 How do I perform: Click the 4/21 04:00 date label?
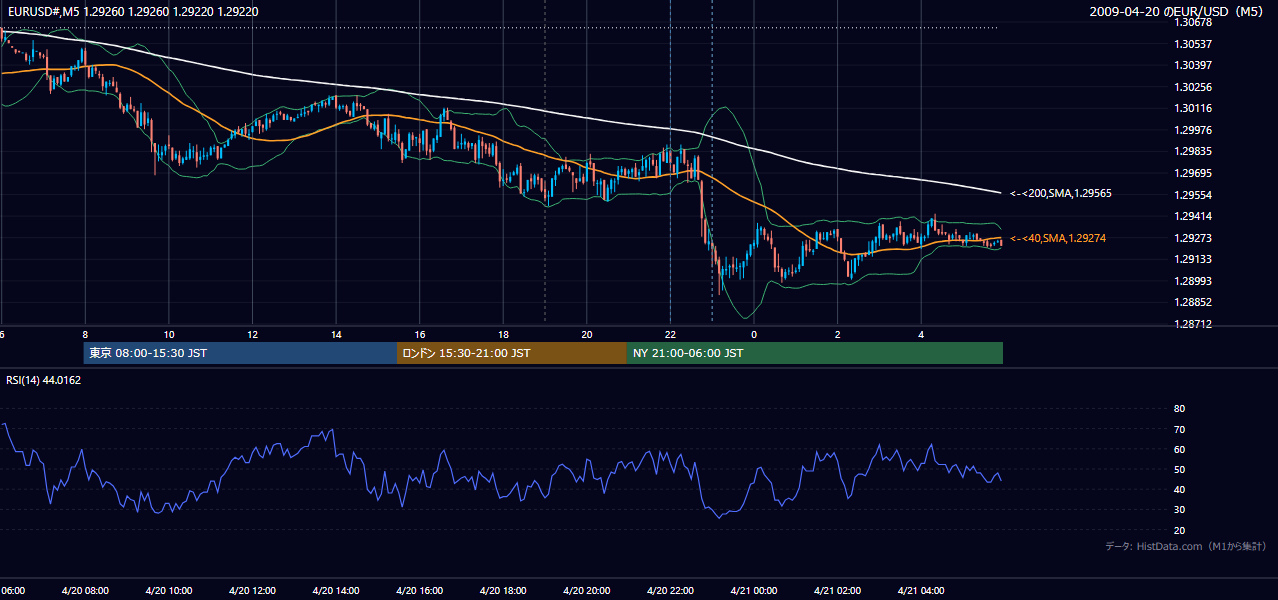coord(921,591)
